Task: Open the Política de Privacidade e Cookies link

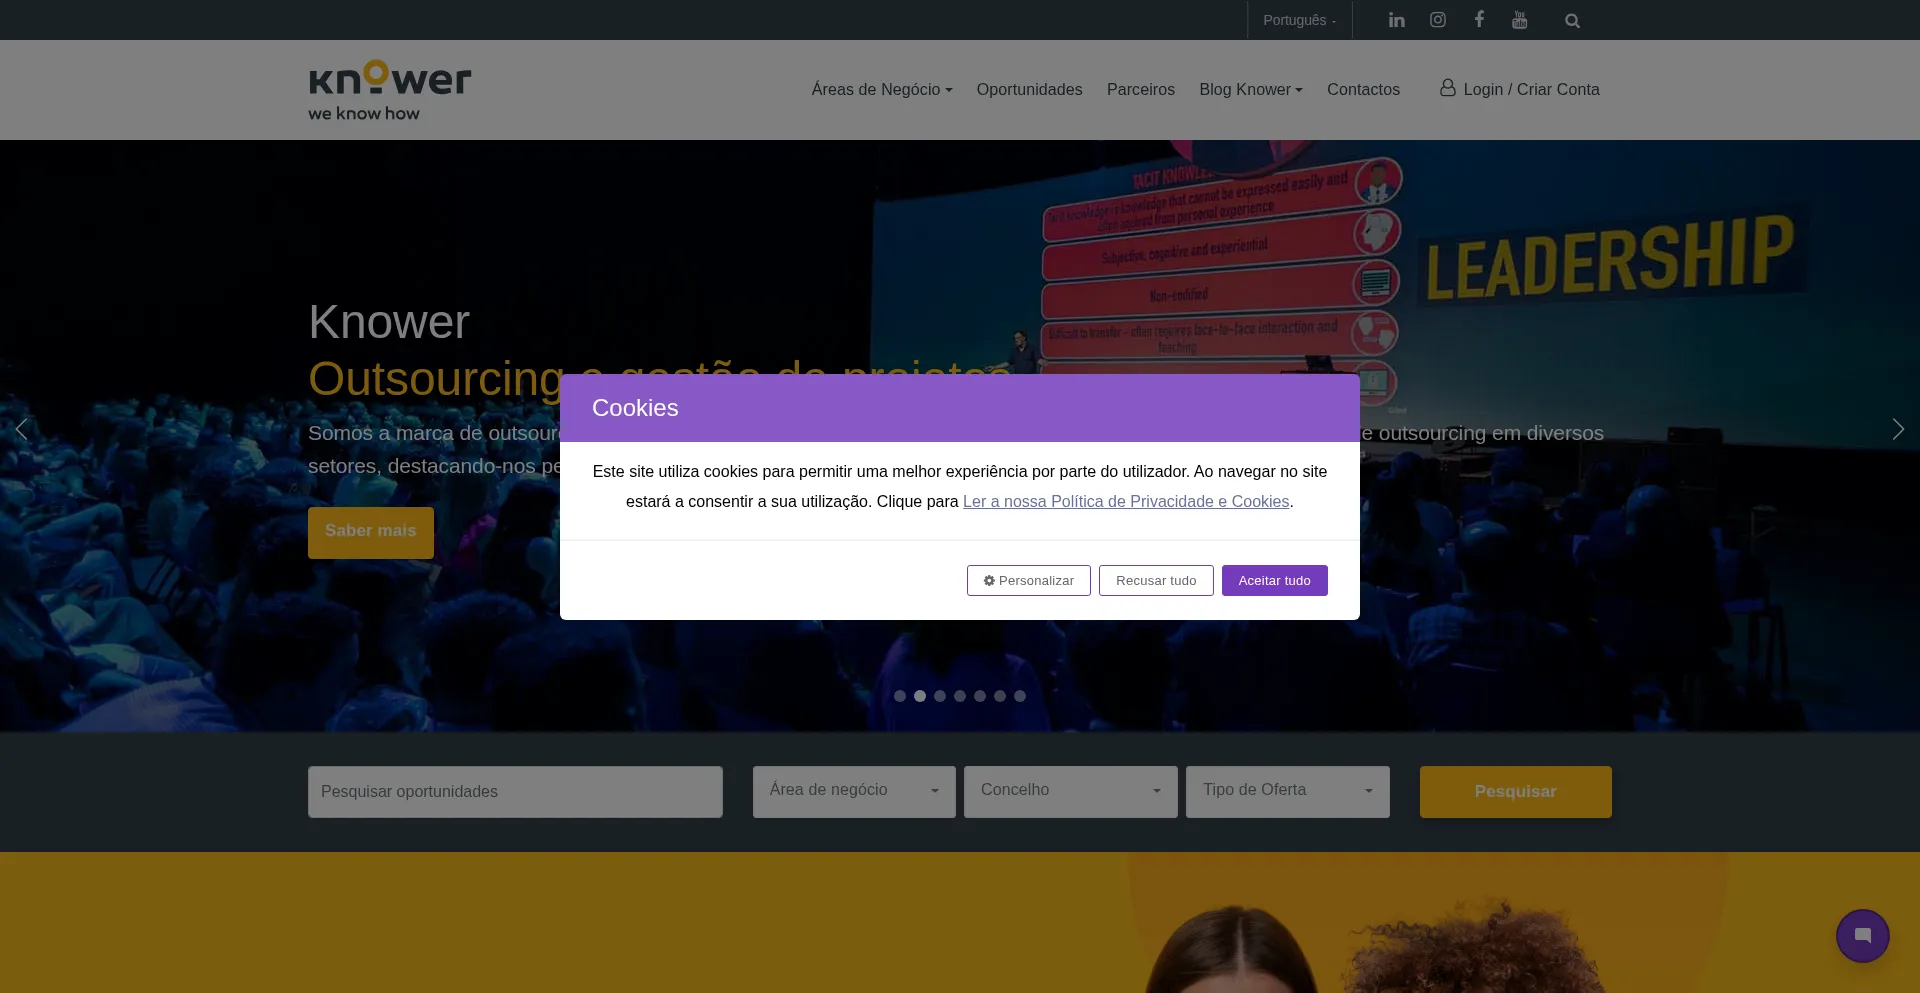Action: click(1126, 502)
